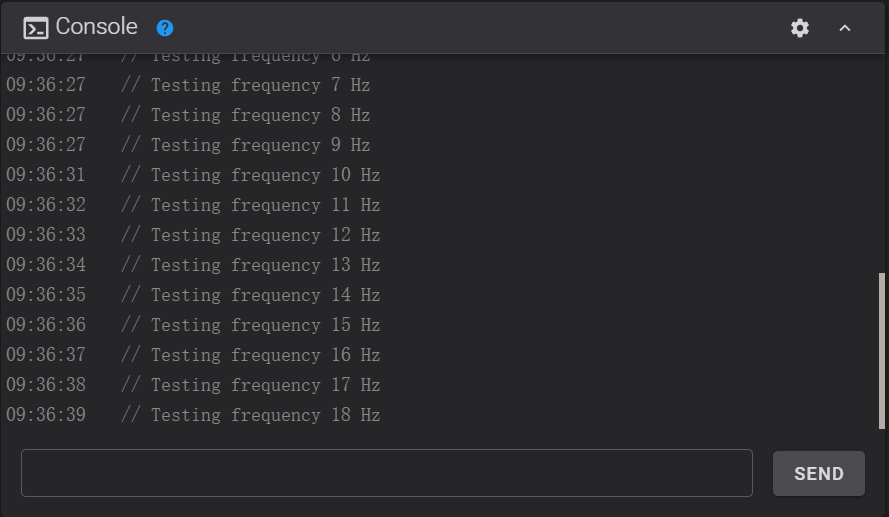
Task: Click the 09:36:35 timestamp
Action: click(x=46, y=295)
